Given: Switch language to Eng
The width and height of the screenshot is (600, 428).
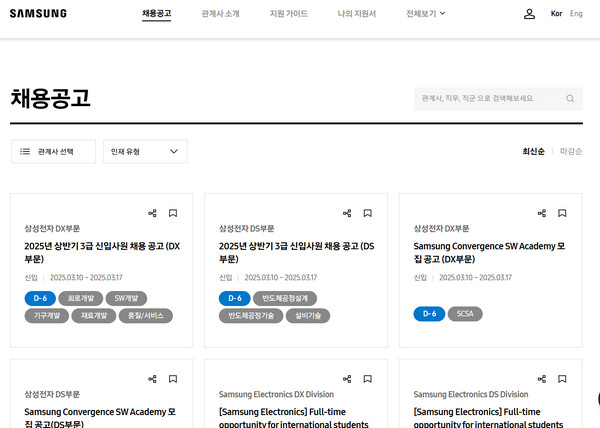Looking at the screenshot, I should click(x=576, y=14).
